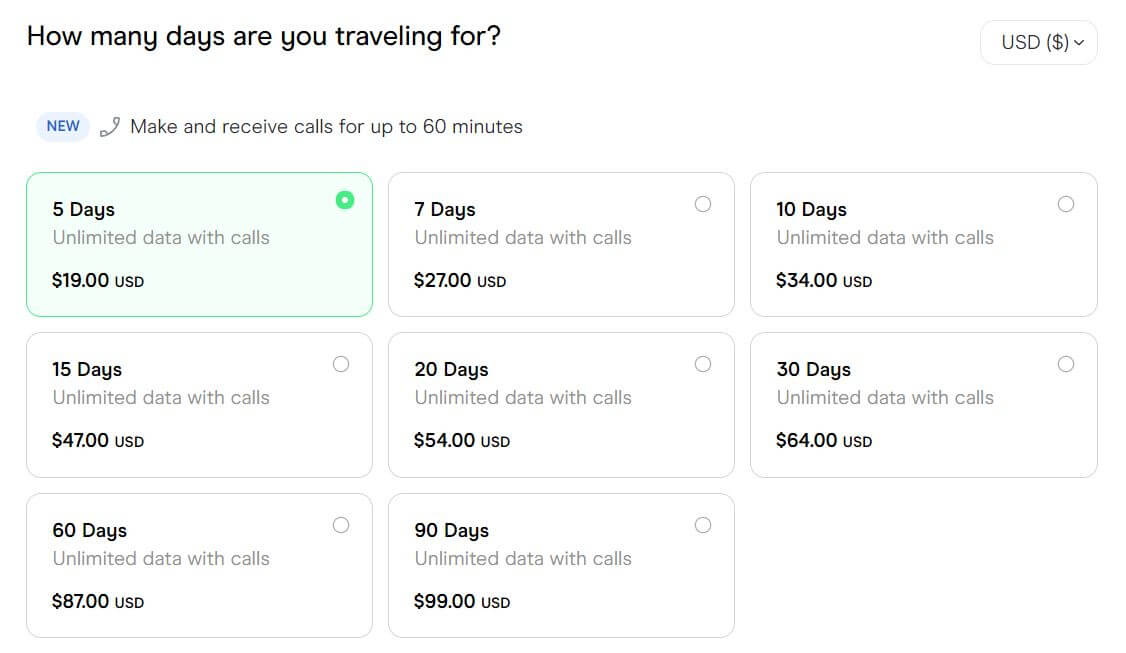Click the NEW badge label
This screenshot has width=1126, height=653.
[63, 127]
